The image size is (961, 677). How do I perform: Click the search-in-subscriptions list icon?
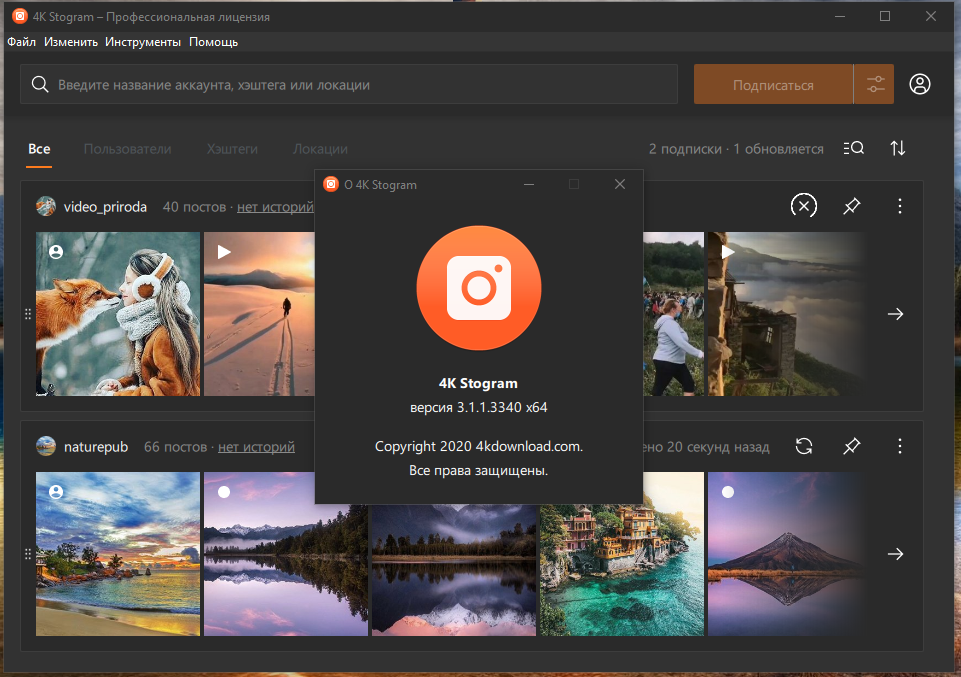[x=853, y=148]
